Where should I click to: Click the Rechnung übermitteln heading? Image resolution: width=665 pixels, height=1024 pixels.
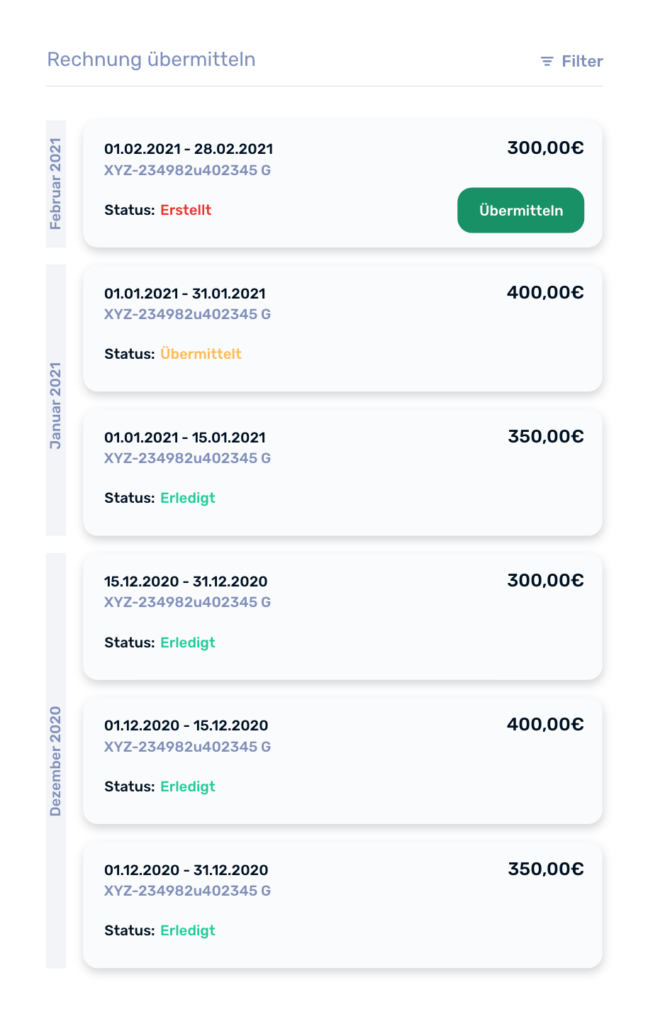pos(151,60)
